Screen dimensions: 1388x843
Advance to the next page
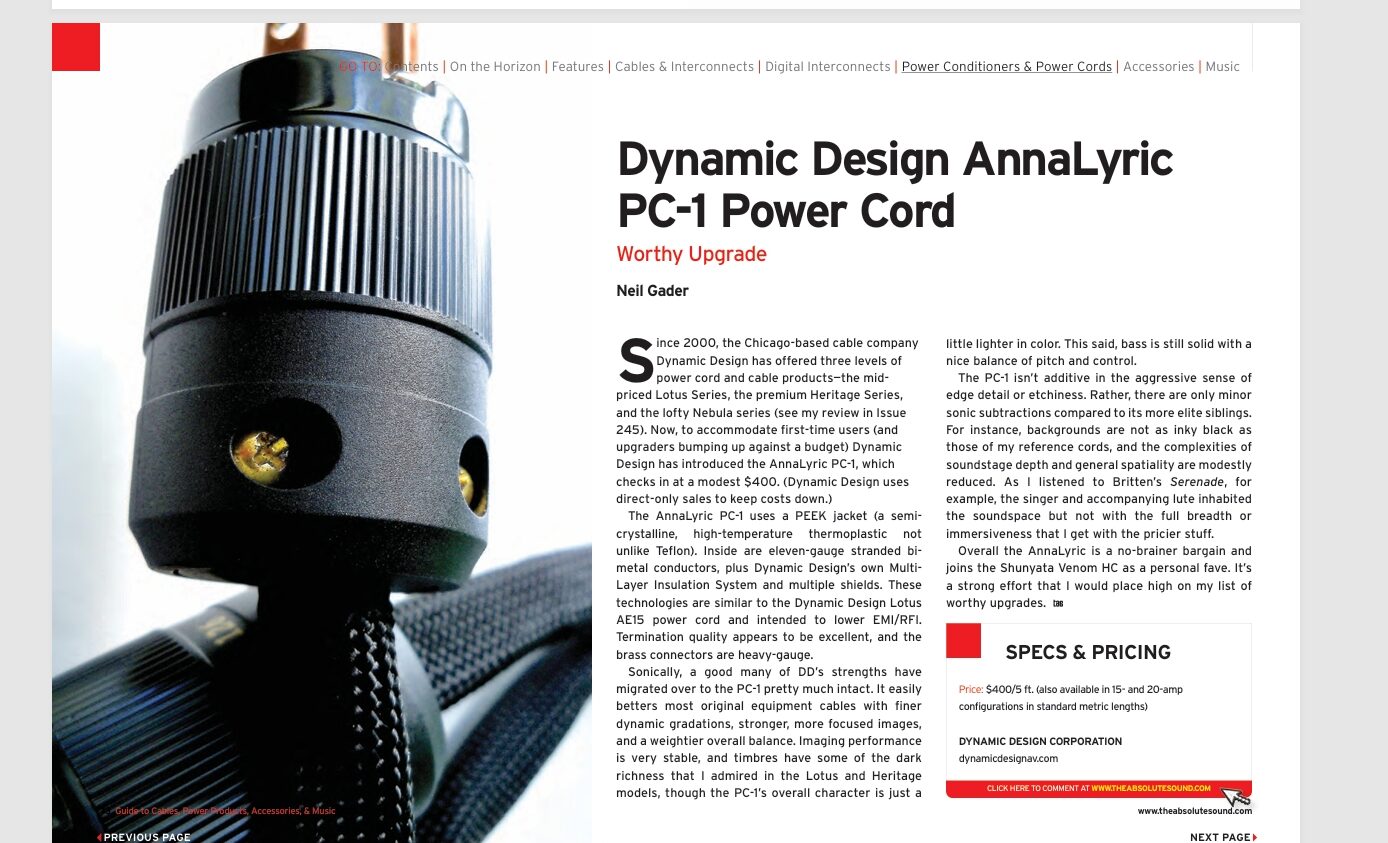[x=1223, y=837]
